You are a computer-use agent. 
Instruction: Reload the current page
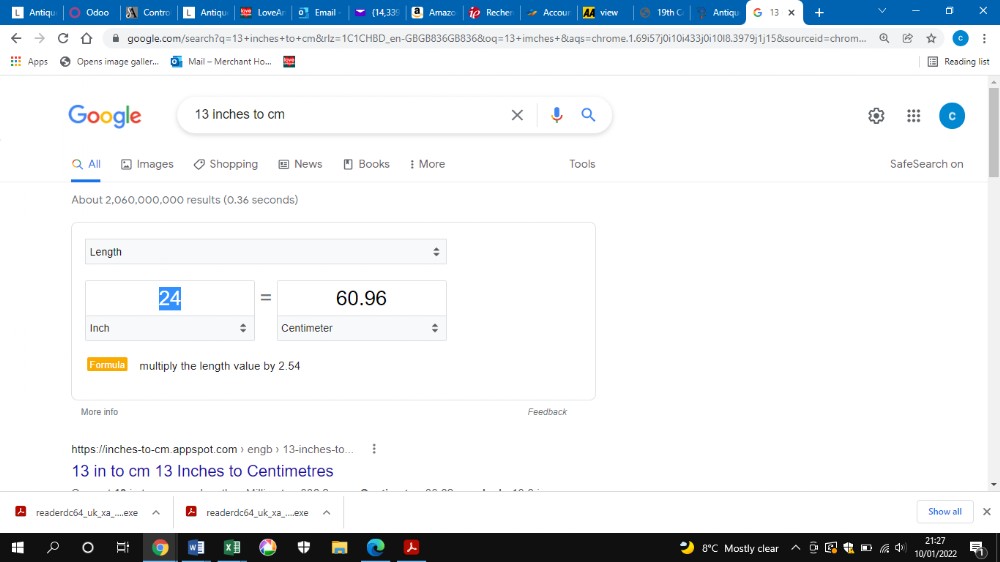(62, 38)
